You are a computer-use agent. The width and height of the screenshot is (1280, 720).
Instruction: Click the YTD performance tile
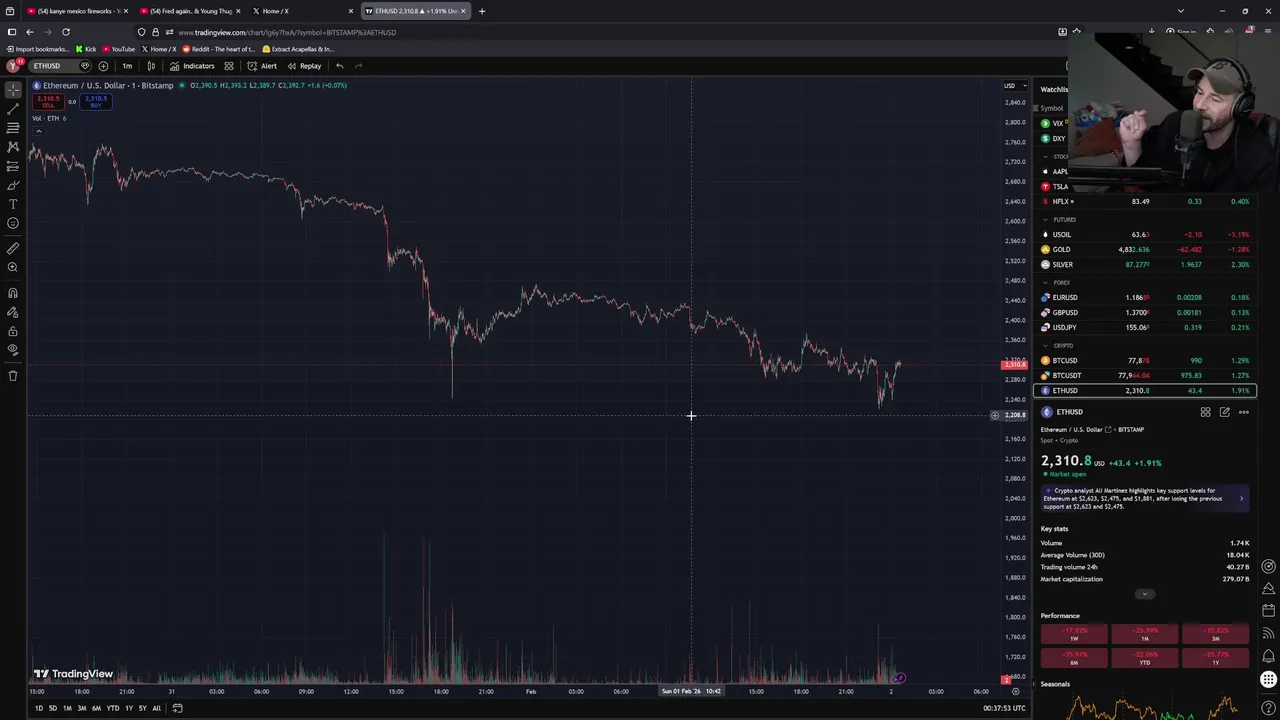(x=1145, y=658)
